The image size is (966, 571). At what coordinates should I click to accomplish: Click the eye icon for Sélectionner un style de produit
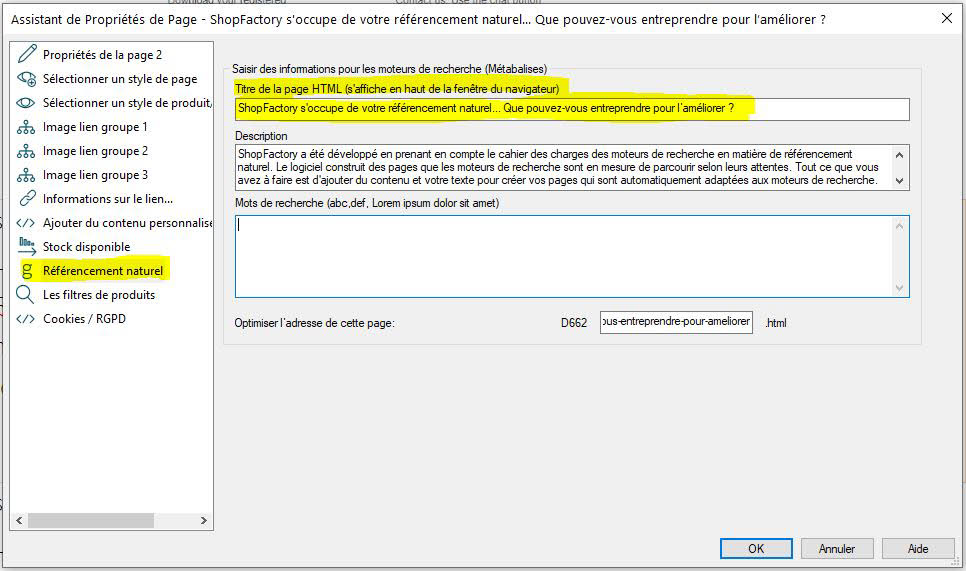coord(27,103)
